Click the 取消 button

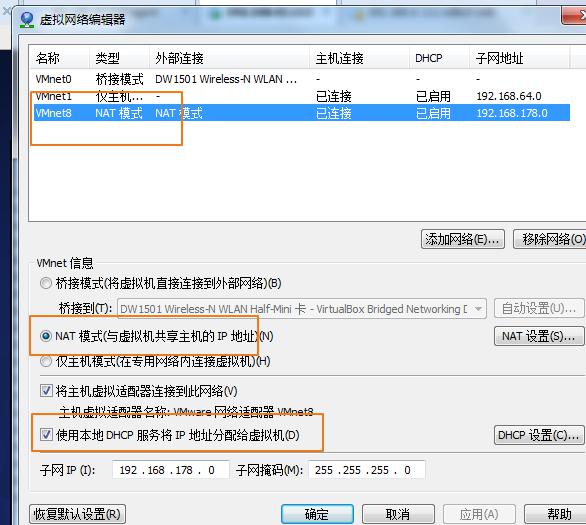[x=398, y=514]
